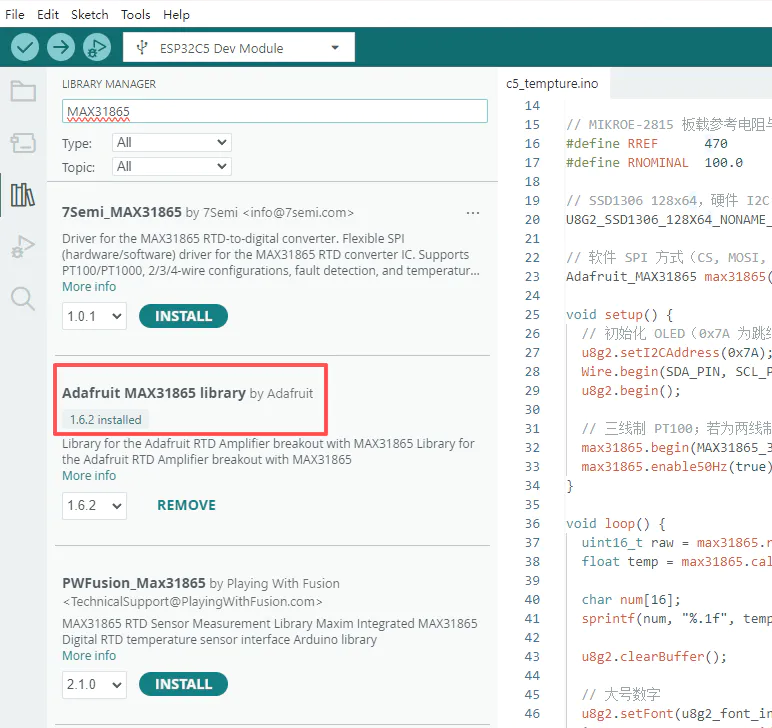772x728 pixels.
Task: Click line number 36 in the gutter
Action: (532, 523)
